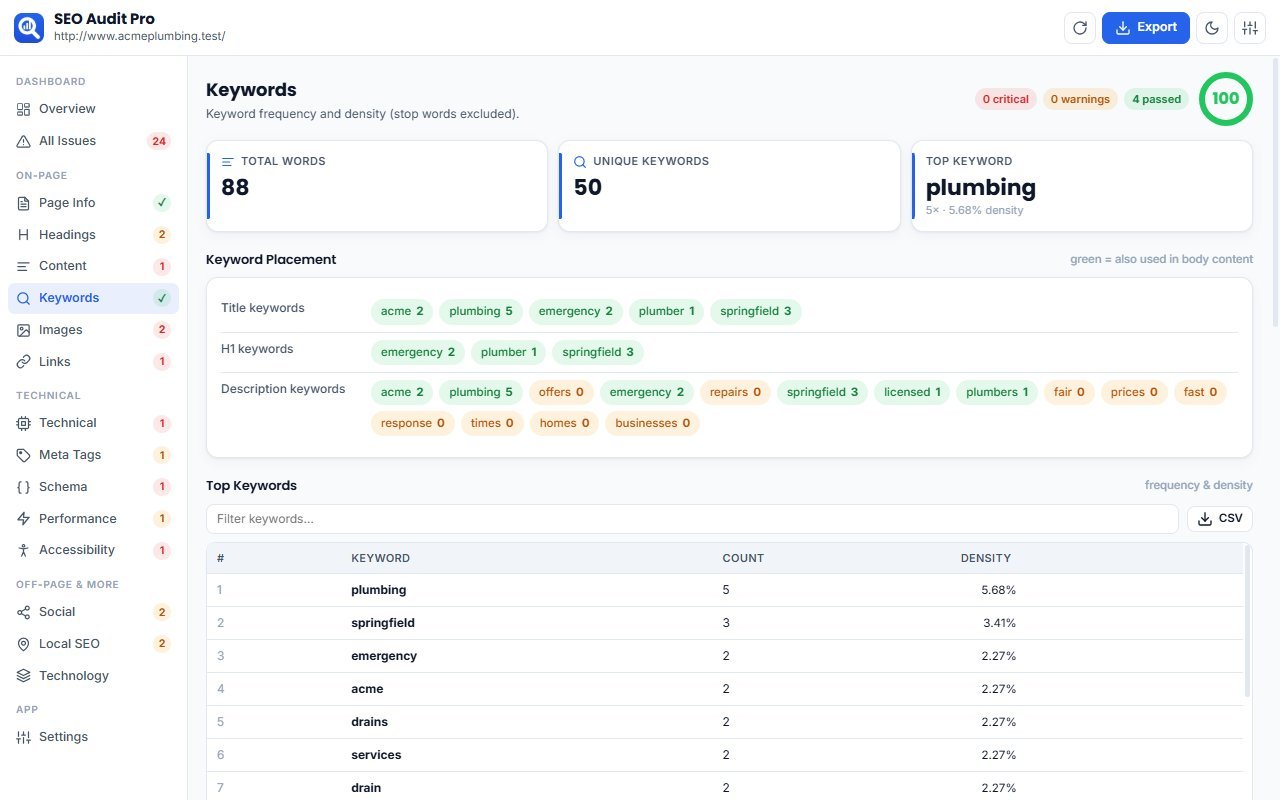Click the Technology layers icon
Image resolution: width=1280 pixels, height=800 pixels.
click(24, 676)
